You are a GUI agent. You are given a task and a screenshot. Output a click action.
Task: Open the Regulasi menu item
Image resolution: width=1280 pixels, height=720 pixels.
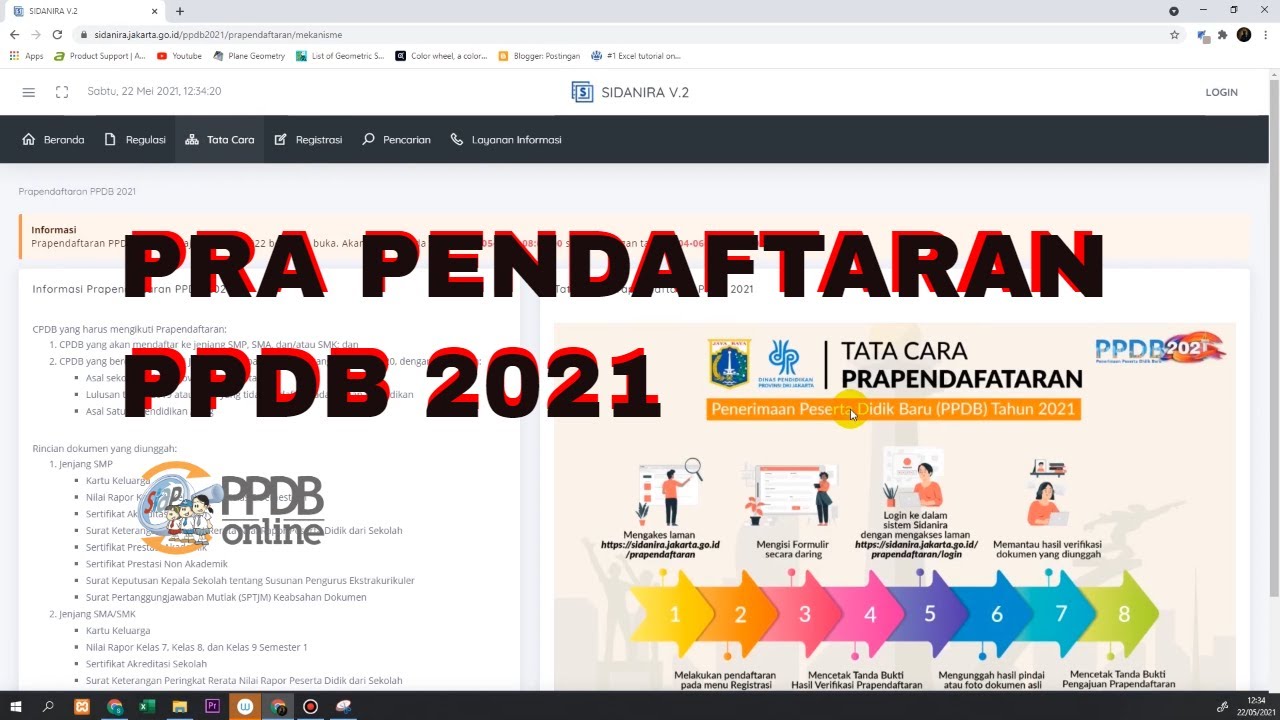(135, 140)
